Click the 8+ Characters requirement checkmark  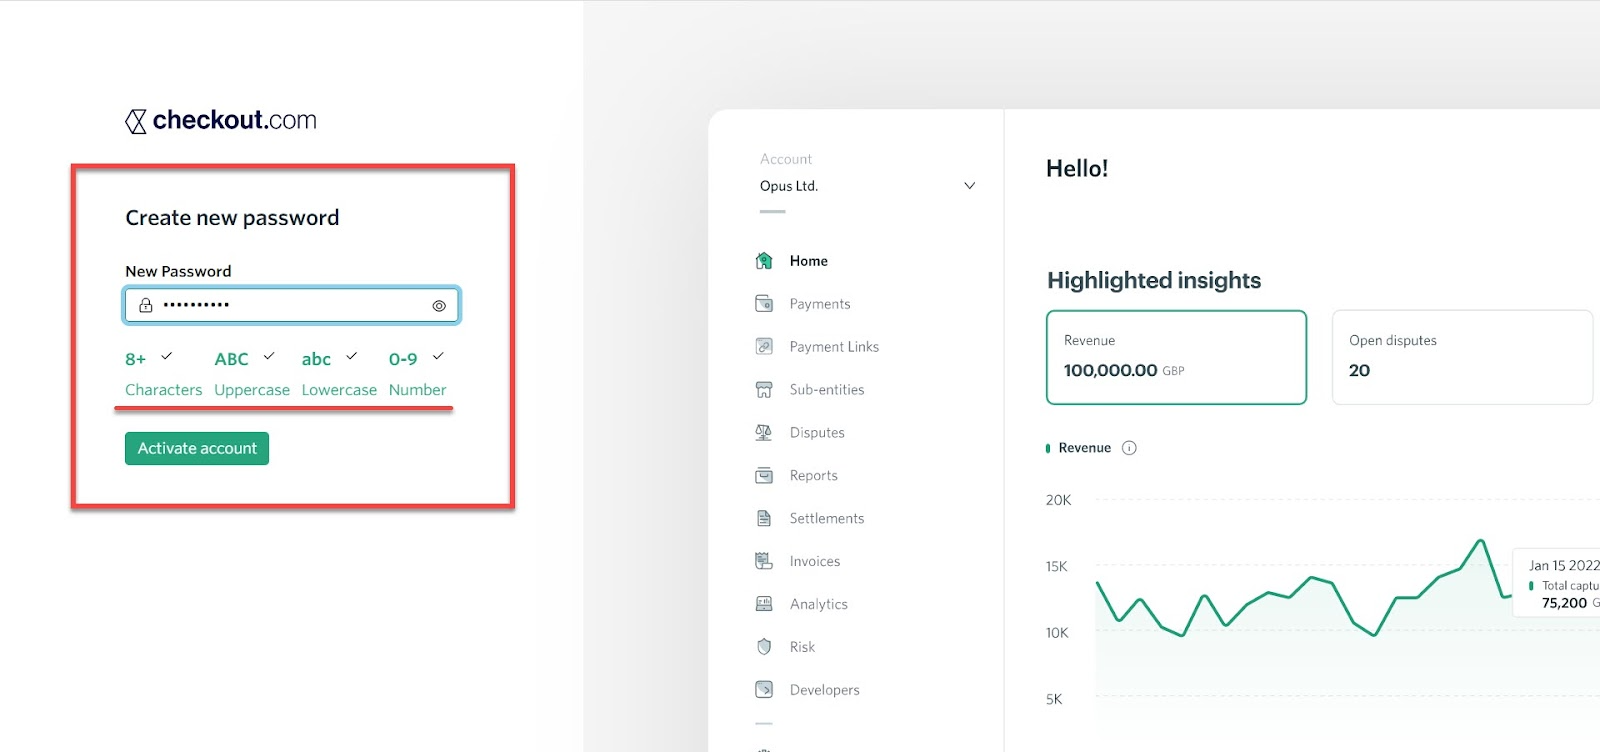pos(167,356)
